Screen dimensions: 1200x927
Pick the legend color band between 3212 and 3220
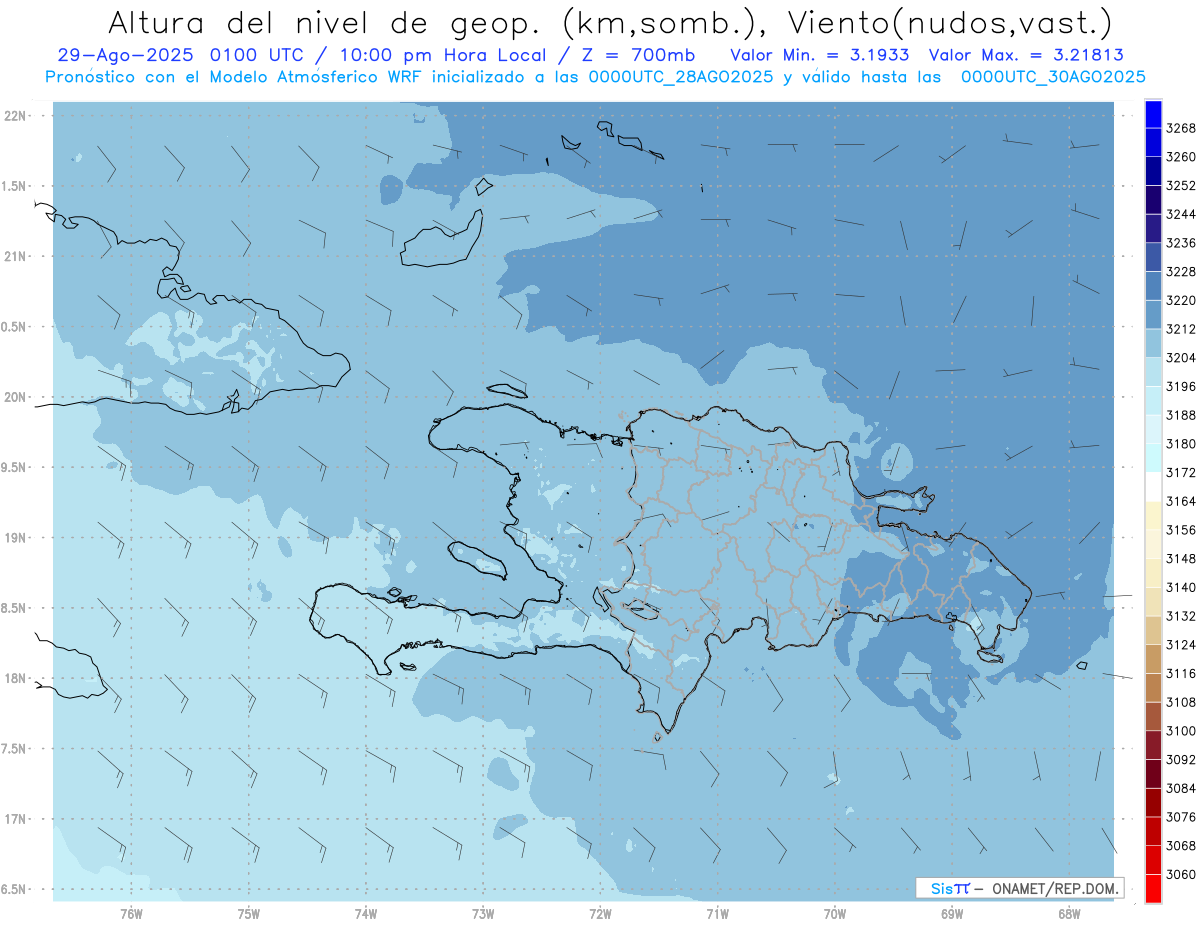click(x=1153, y=314)
